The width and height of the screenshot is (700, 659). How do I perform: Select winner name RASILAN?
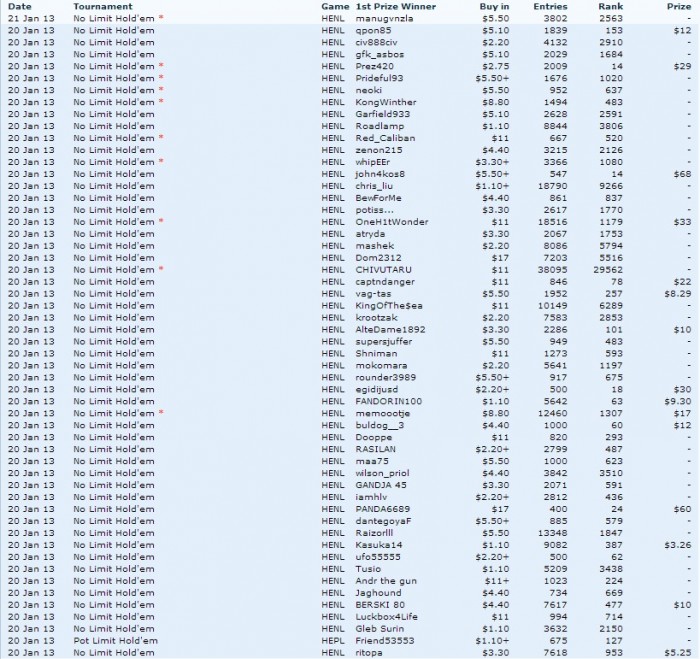[375, 450]
